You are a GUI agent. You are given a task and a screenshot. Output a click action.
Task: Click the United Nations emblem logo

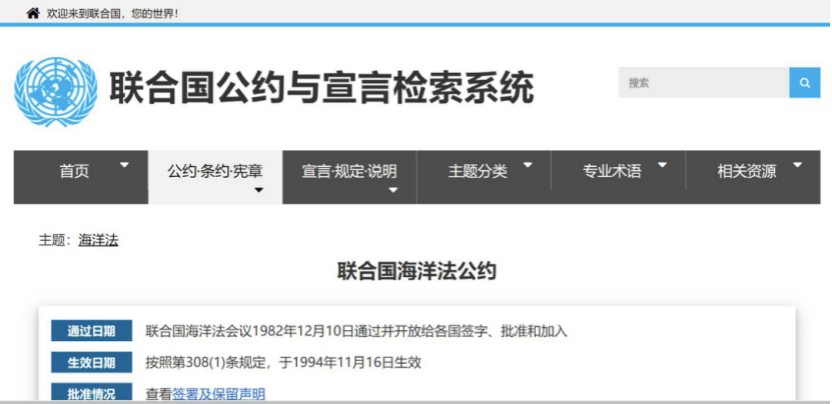point(56,91)
